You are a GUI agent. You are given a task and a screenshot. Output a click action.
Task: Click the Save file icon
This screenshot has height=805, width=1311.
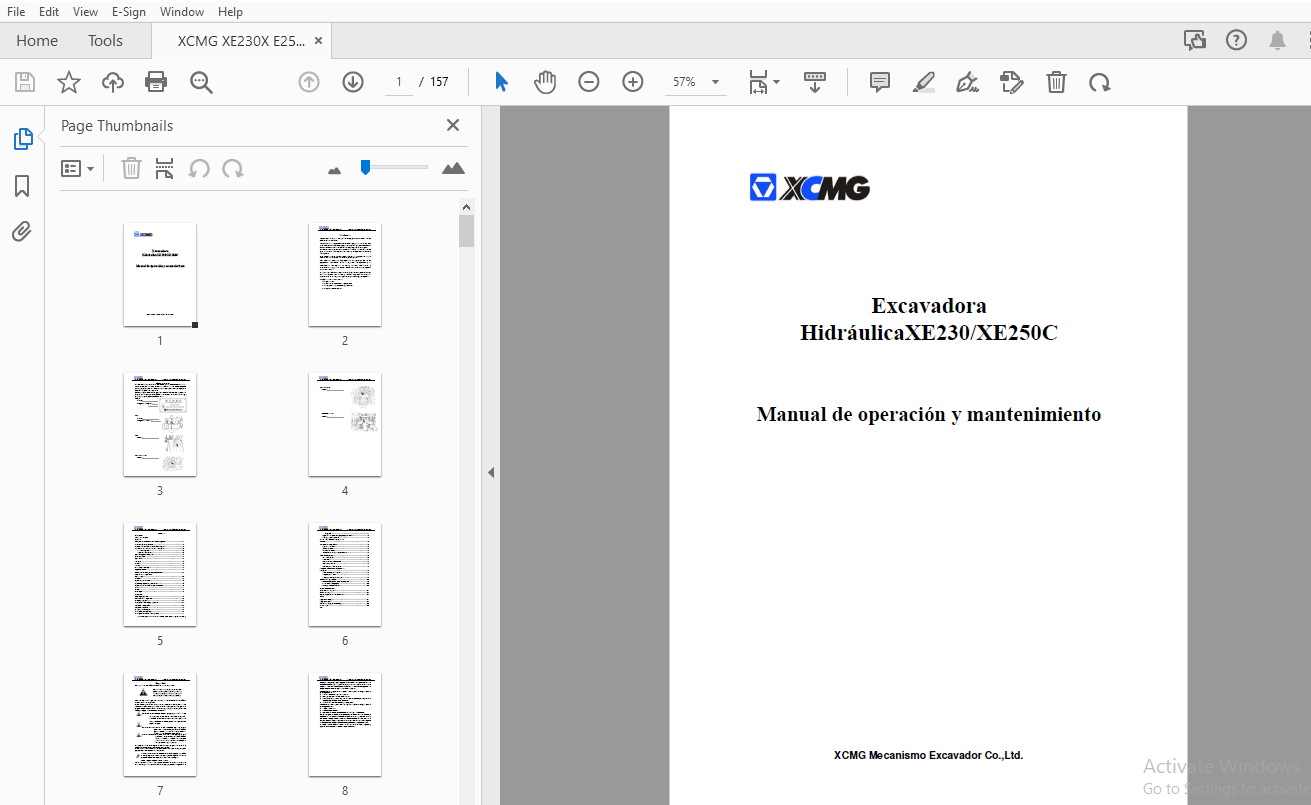tap(24, 82)
